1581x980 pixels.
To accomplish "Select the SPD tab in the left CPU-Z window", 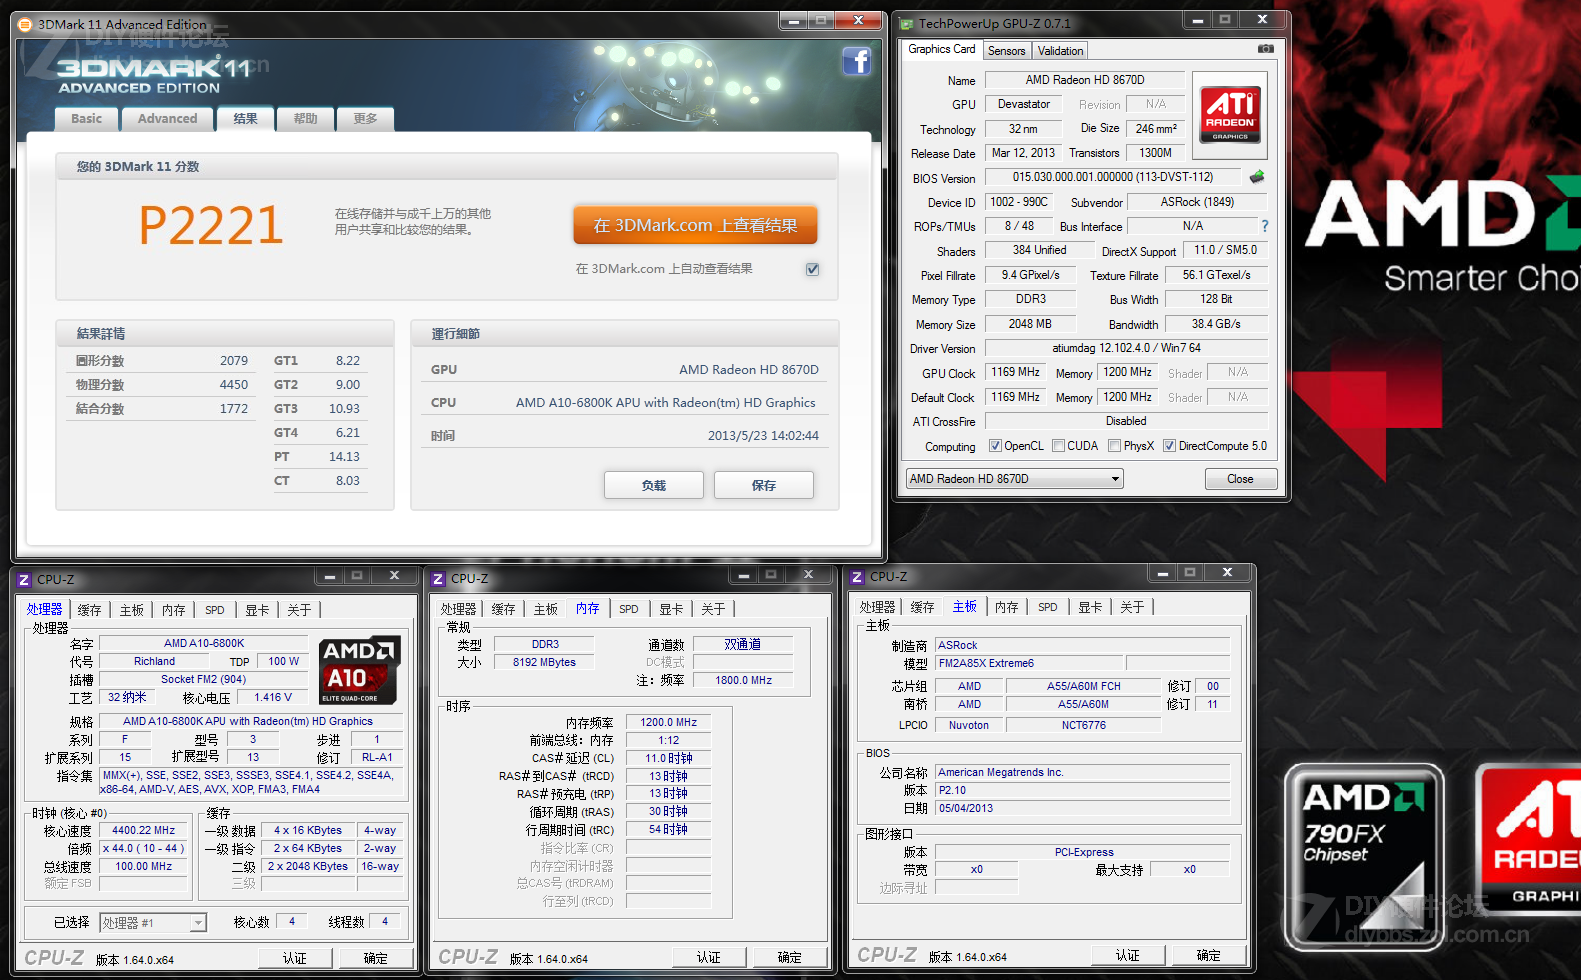I will [x=215, y=610].
